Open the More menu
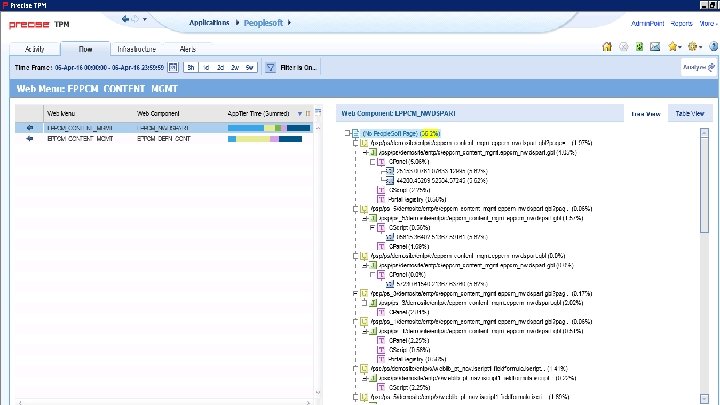 [708, 23]
